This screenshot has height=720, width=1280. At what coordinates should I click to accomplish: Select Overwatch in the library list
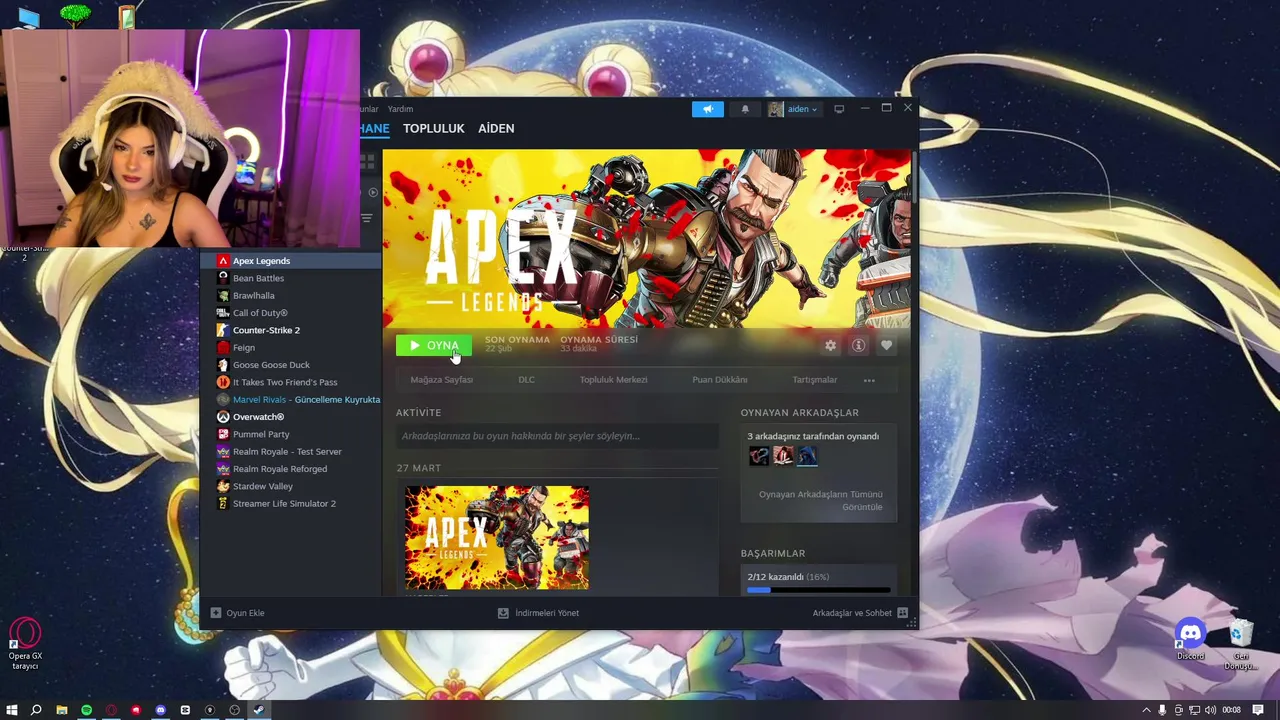pos(291,417)
